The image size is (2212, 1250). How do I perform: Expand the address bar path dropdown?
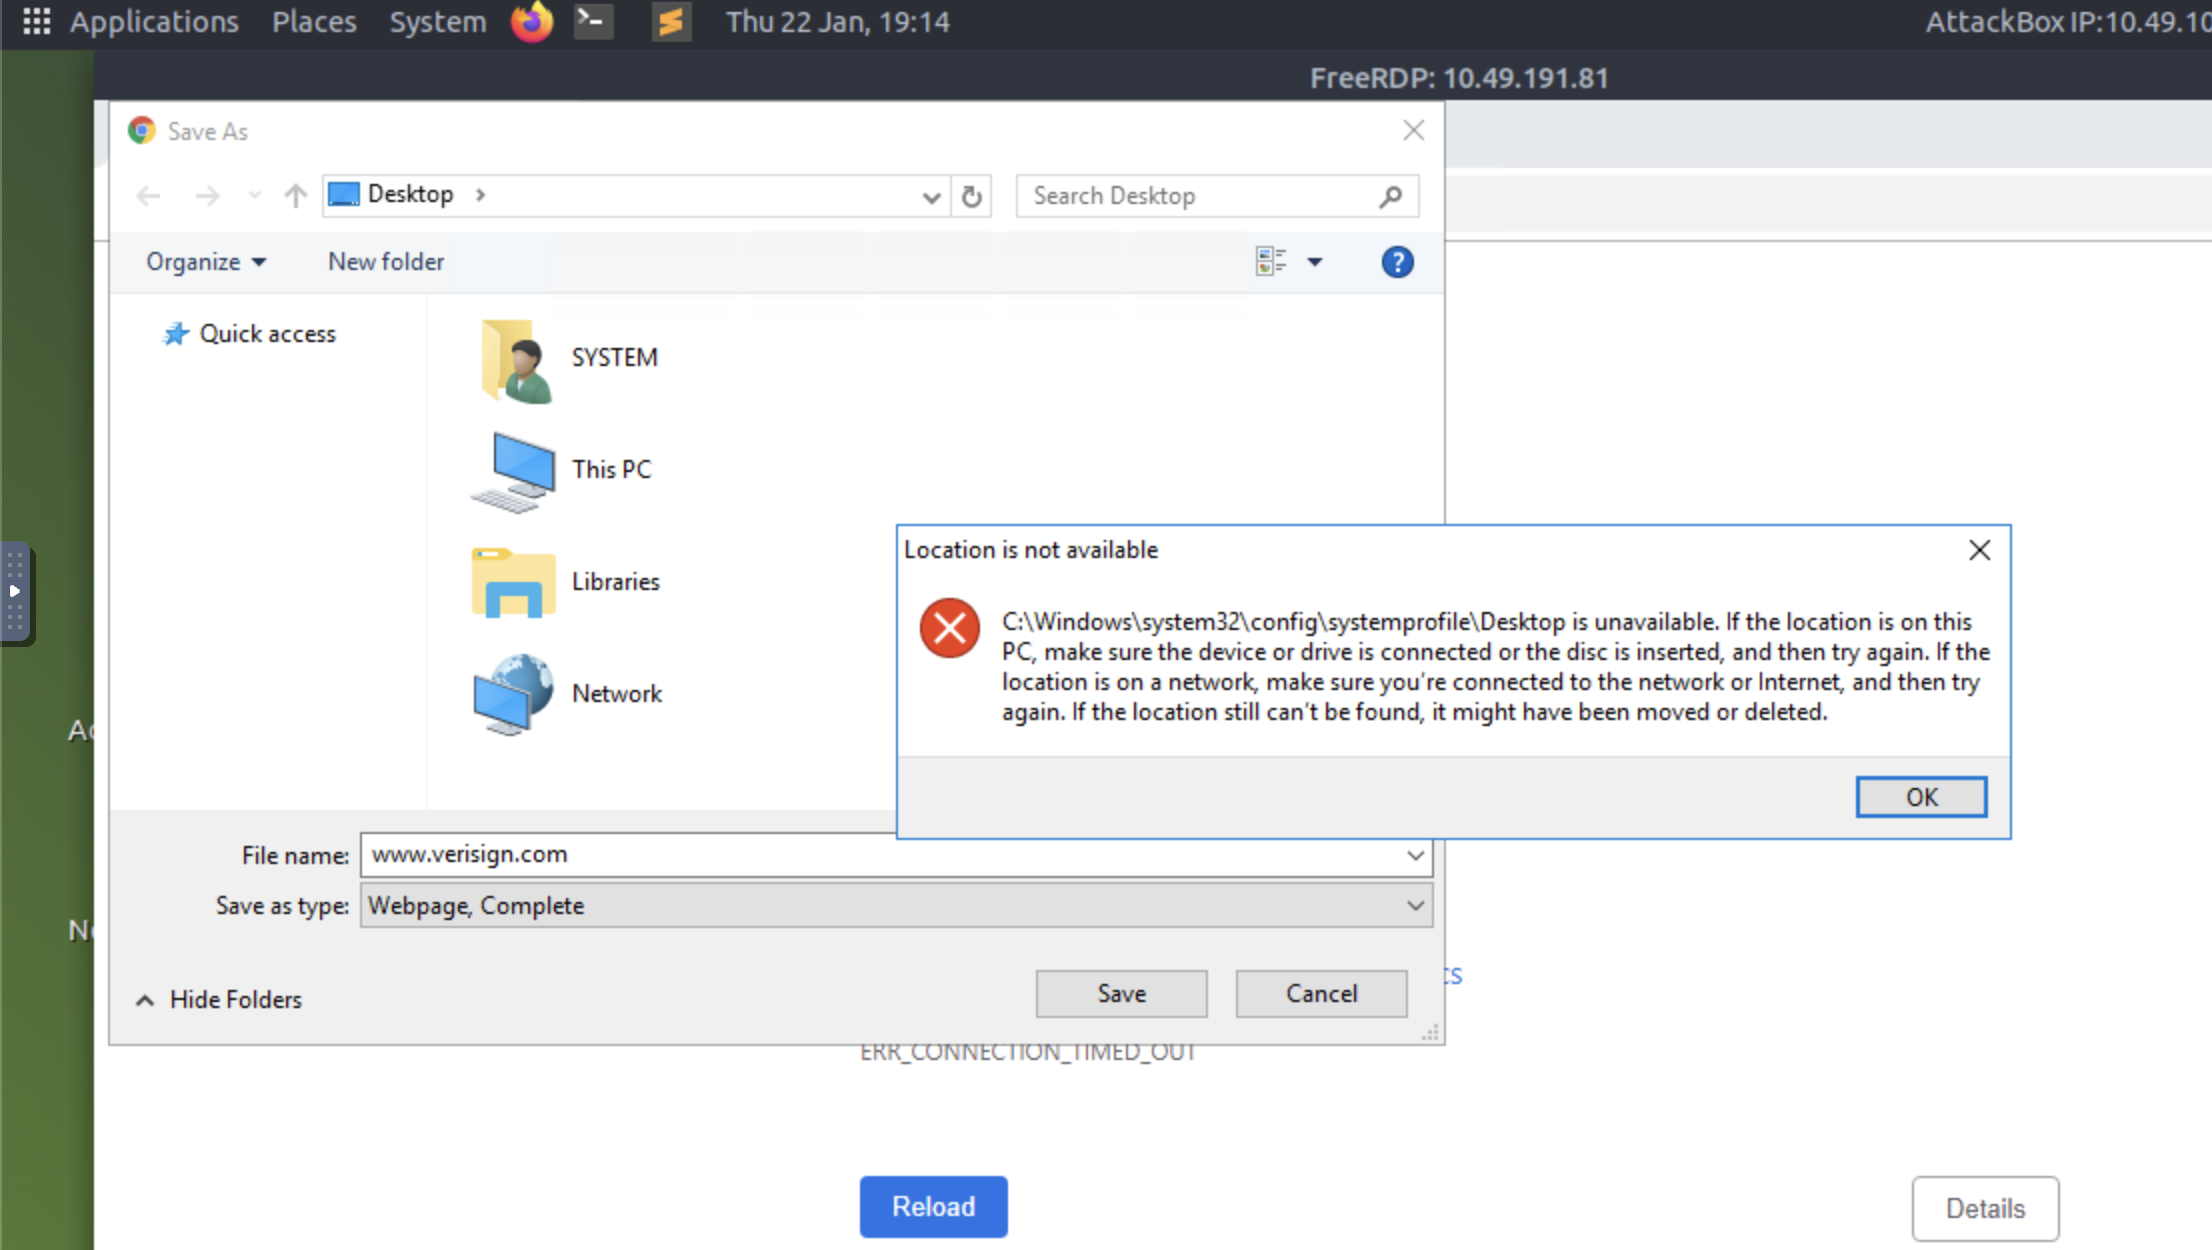coord(931,196)
